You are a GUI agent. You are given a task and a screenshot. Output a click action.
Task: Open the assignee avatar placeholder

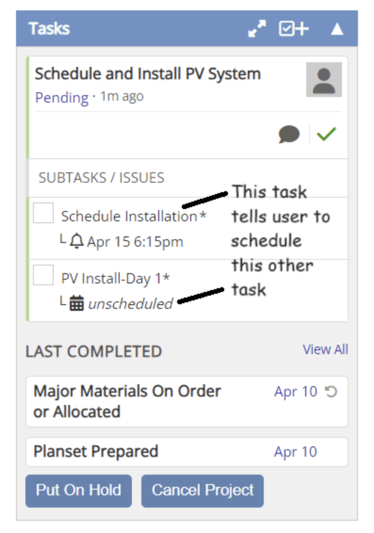324,80
